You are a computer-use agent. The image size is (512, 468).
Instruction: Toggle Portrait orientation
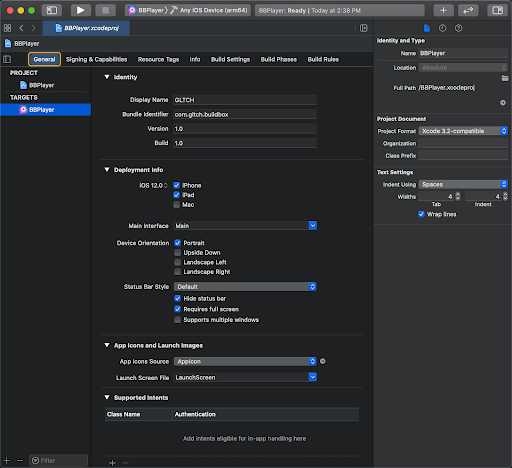(178, 243)
